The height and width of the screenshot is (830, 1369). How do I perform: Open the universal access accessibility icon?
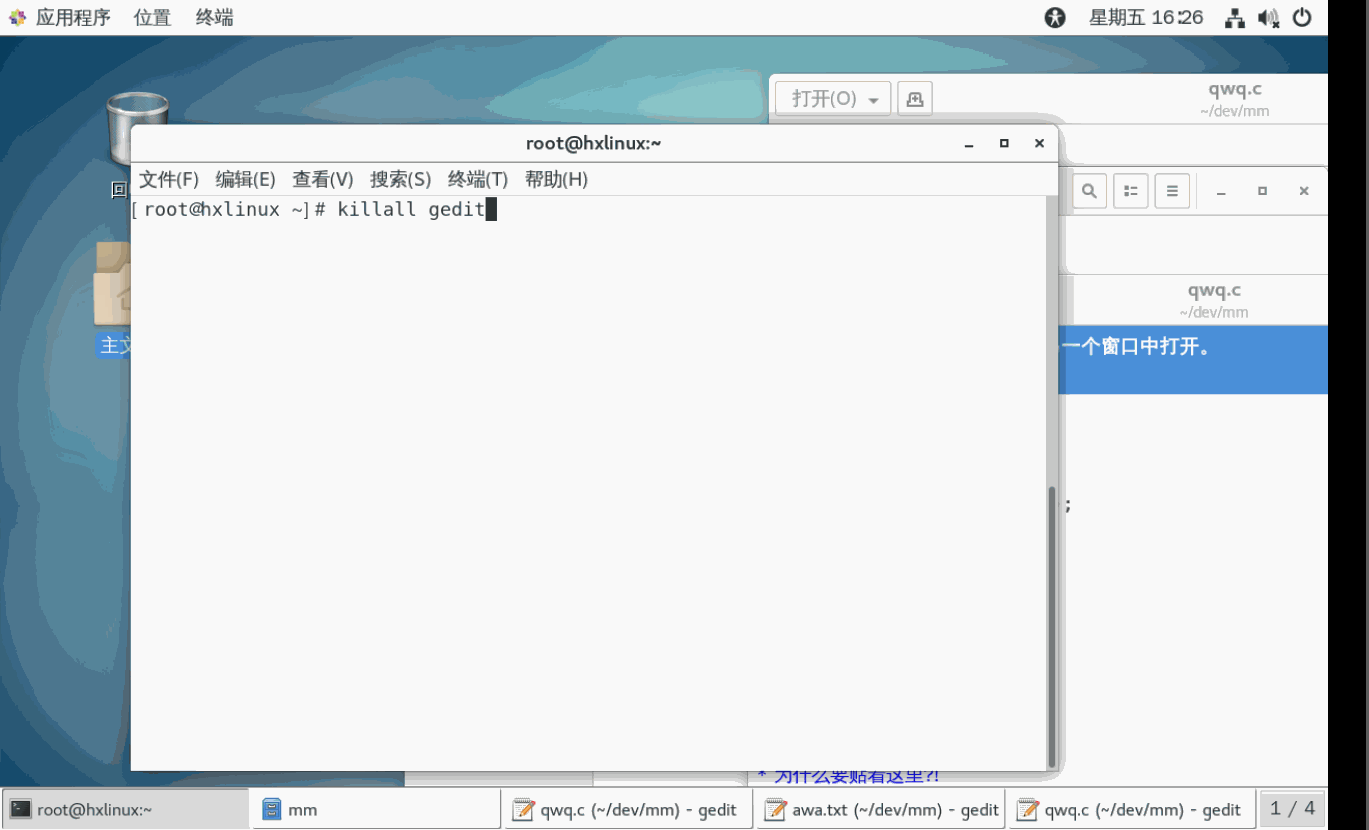1055,17
